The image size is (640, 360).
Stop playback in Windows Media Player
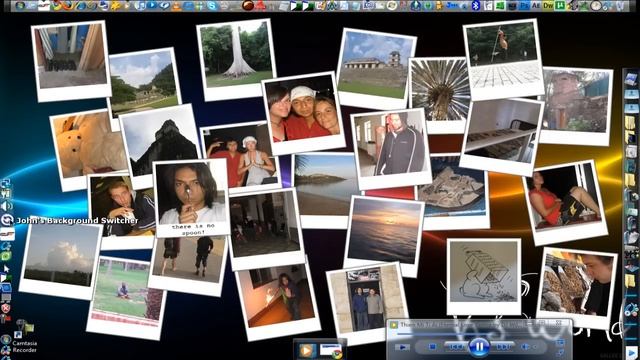[x=433, y=347]
